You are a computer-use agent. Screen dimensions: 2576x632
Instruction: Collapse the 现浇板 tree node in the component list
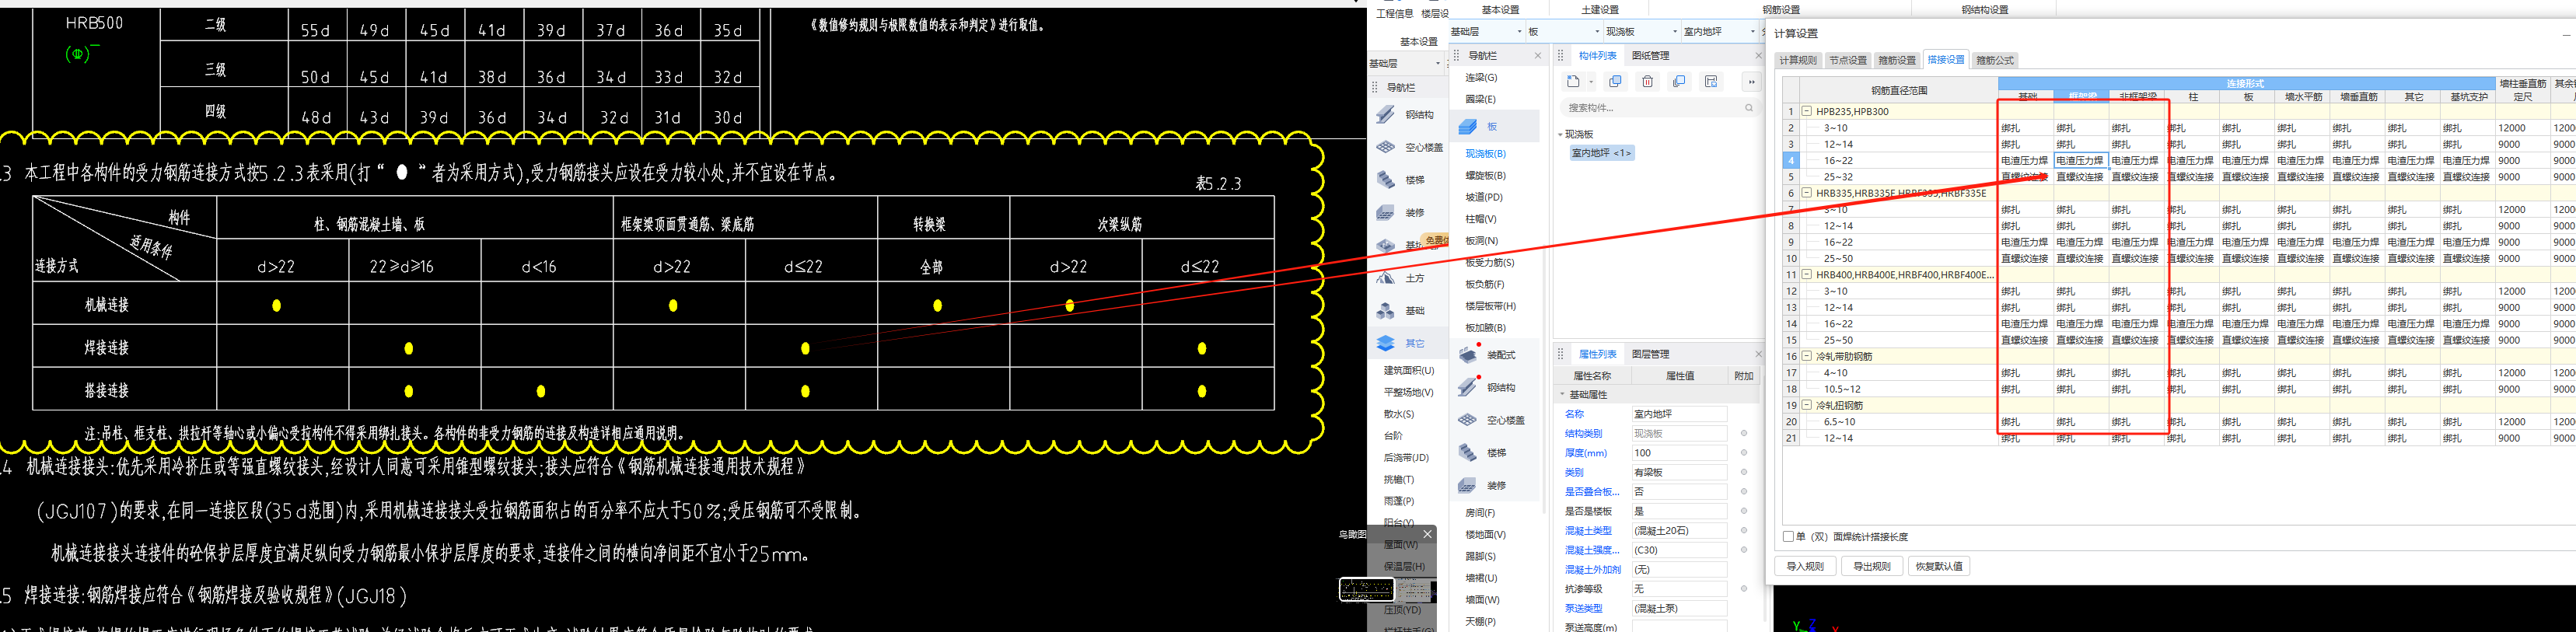(1560, 134)
